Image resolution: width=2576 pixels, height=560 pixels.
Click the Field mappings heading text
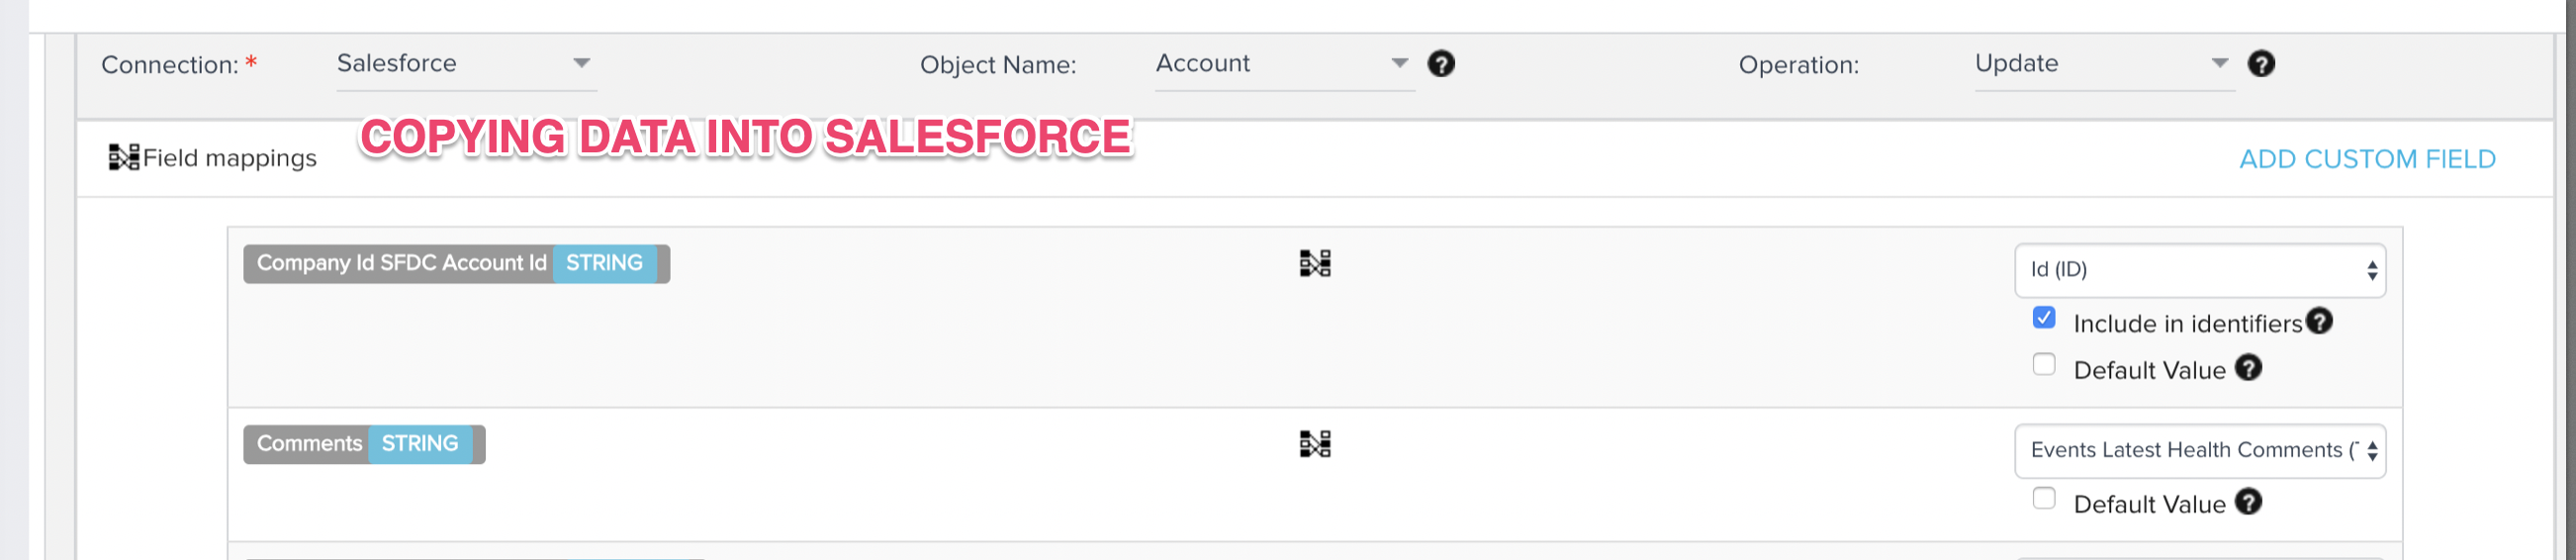[230, 158]
